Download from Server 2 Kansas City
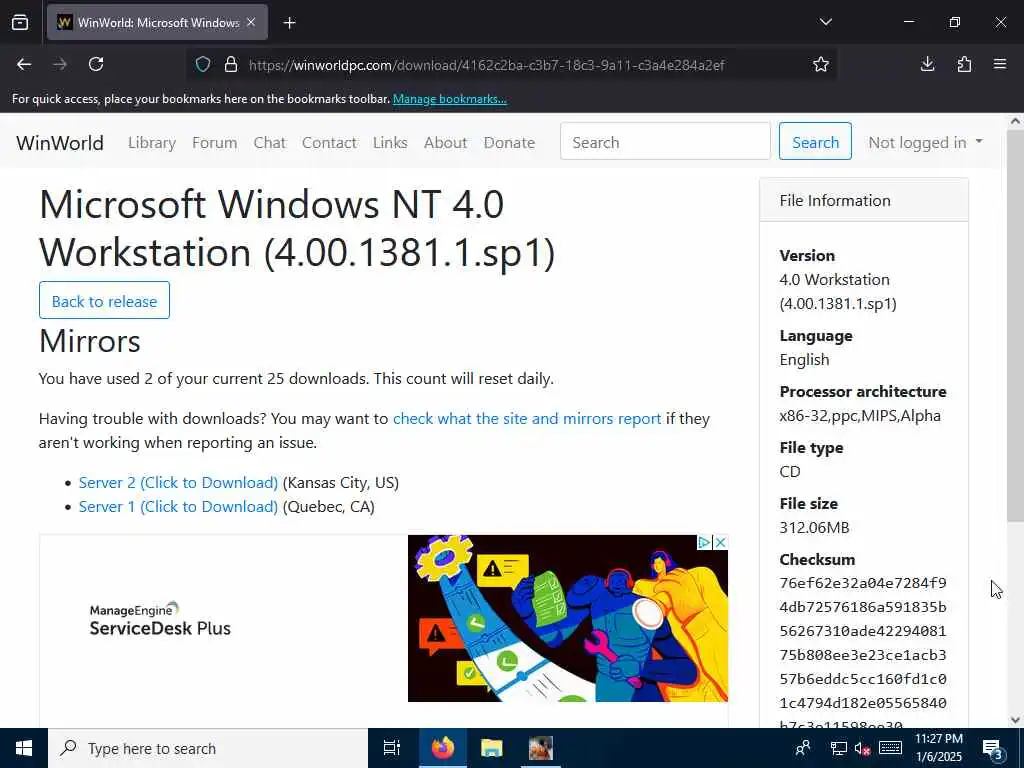Image resolution: width=1024 pixels, height=768 pixels. point(178,483)
